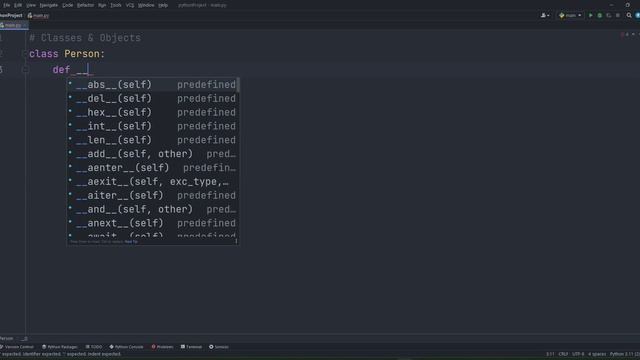Screen dimensions: 640x360
Task: Open the Tools menu
Action: [x=116, y=5]
